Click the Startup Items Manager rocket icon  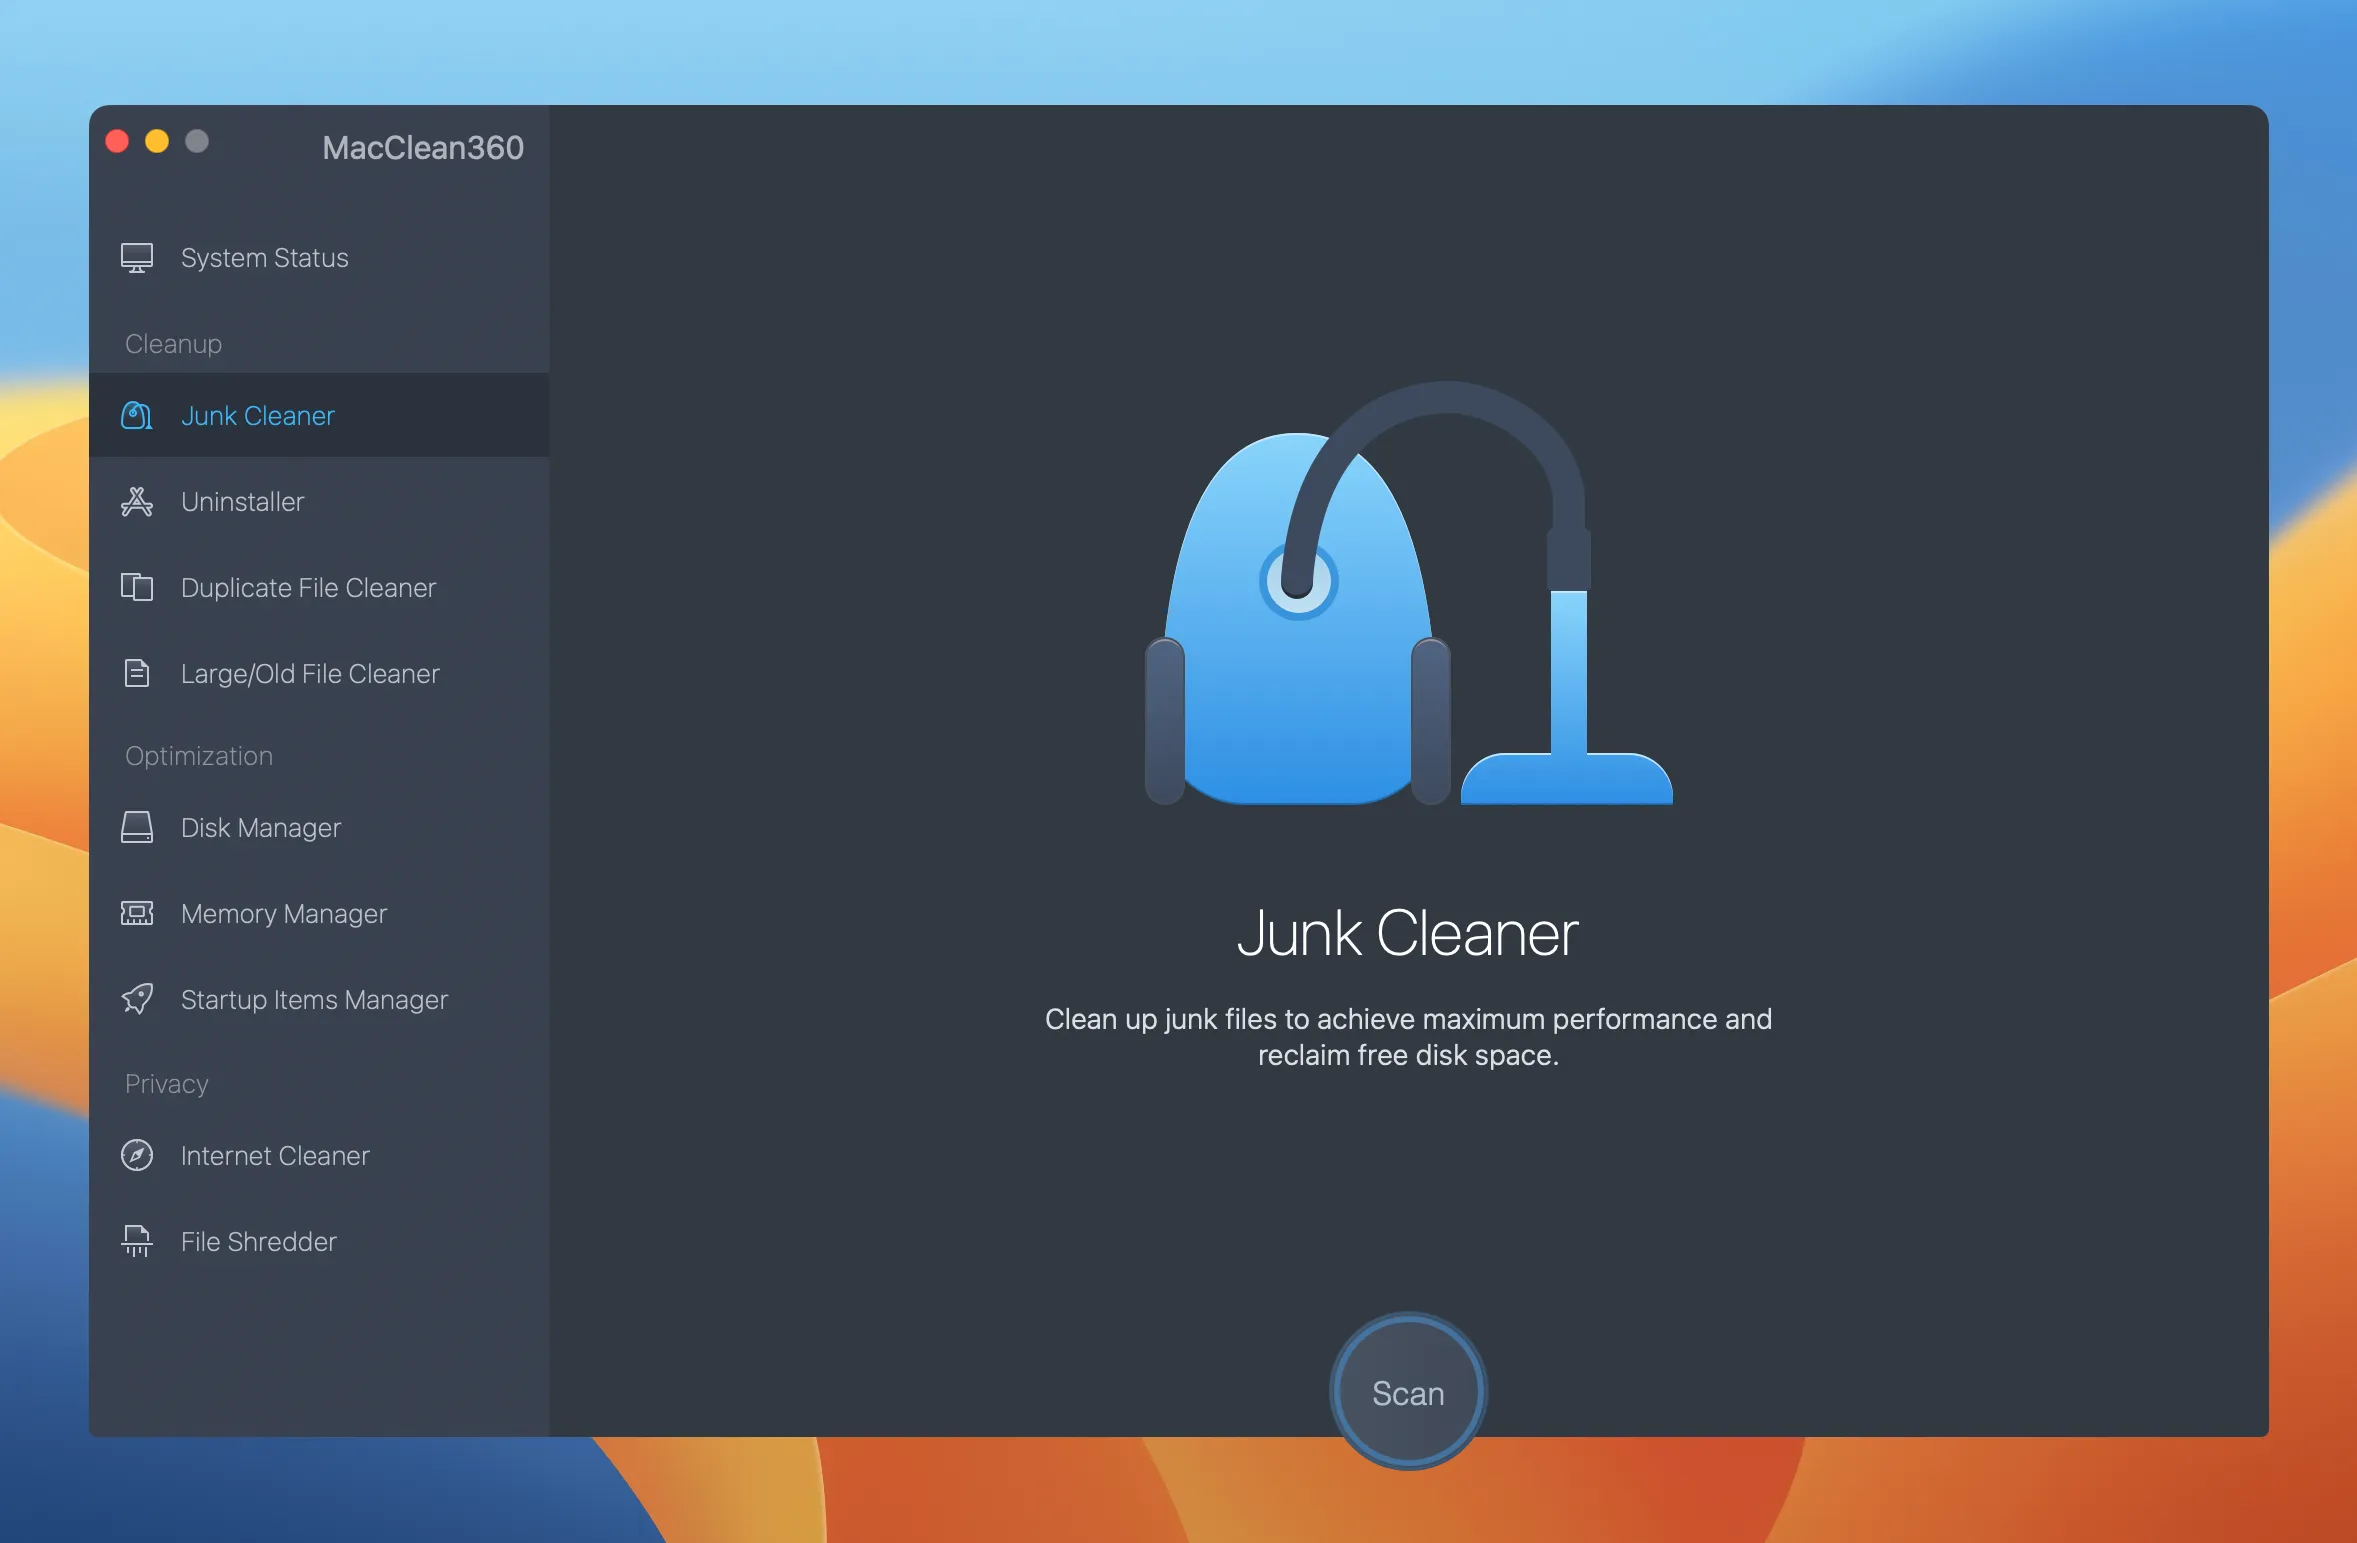click(137, 1000)
